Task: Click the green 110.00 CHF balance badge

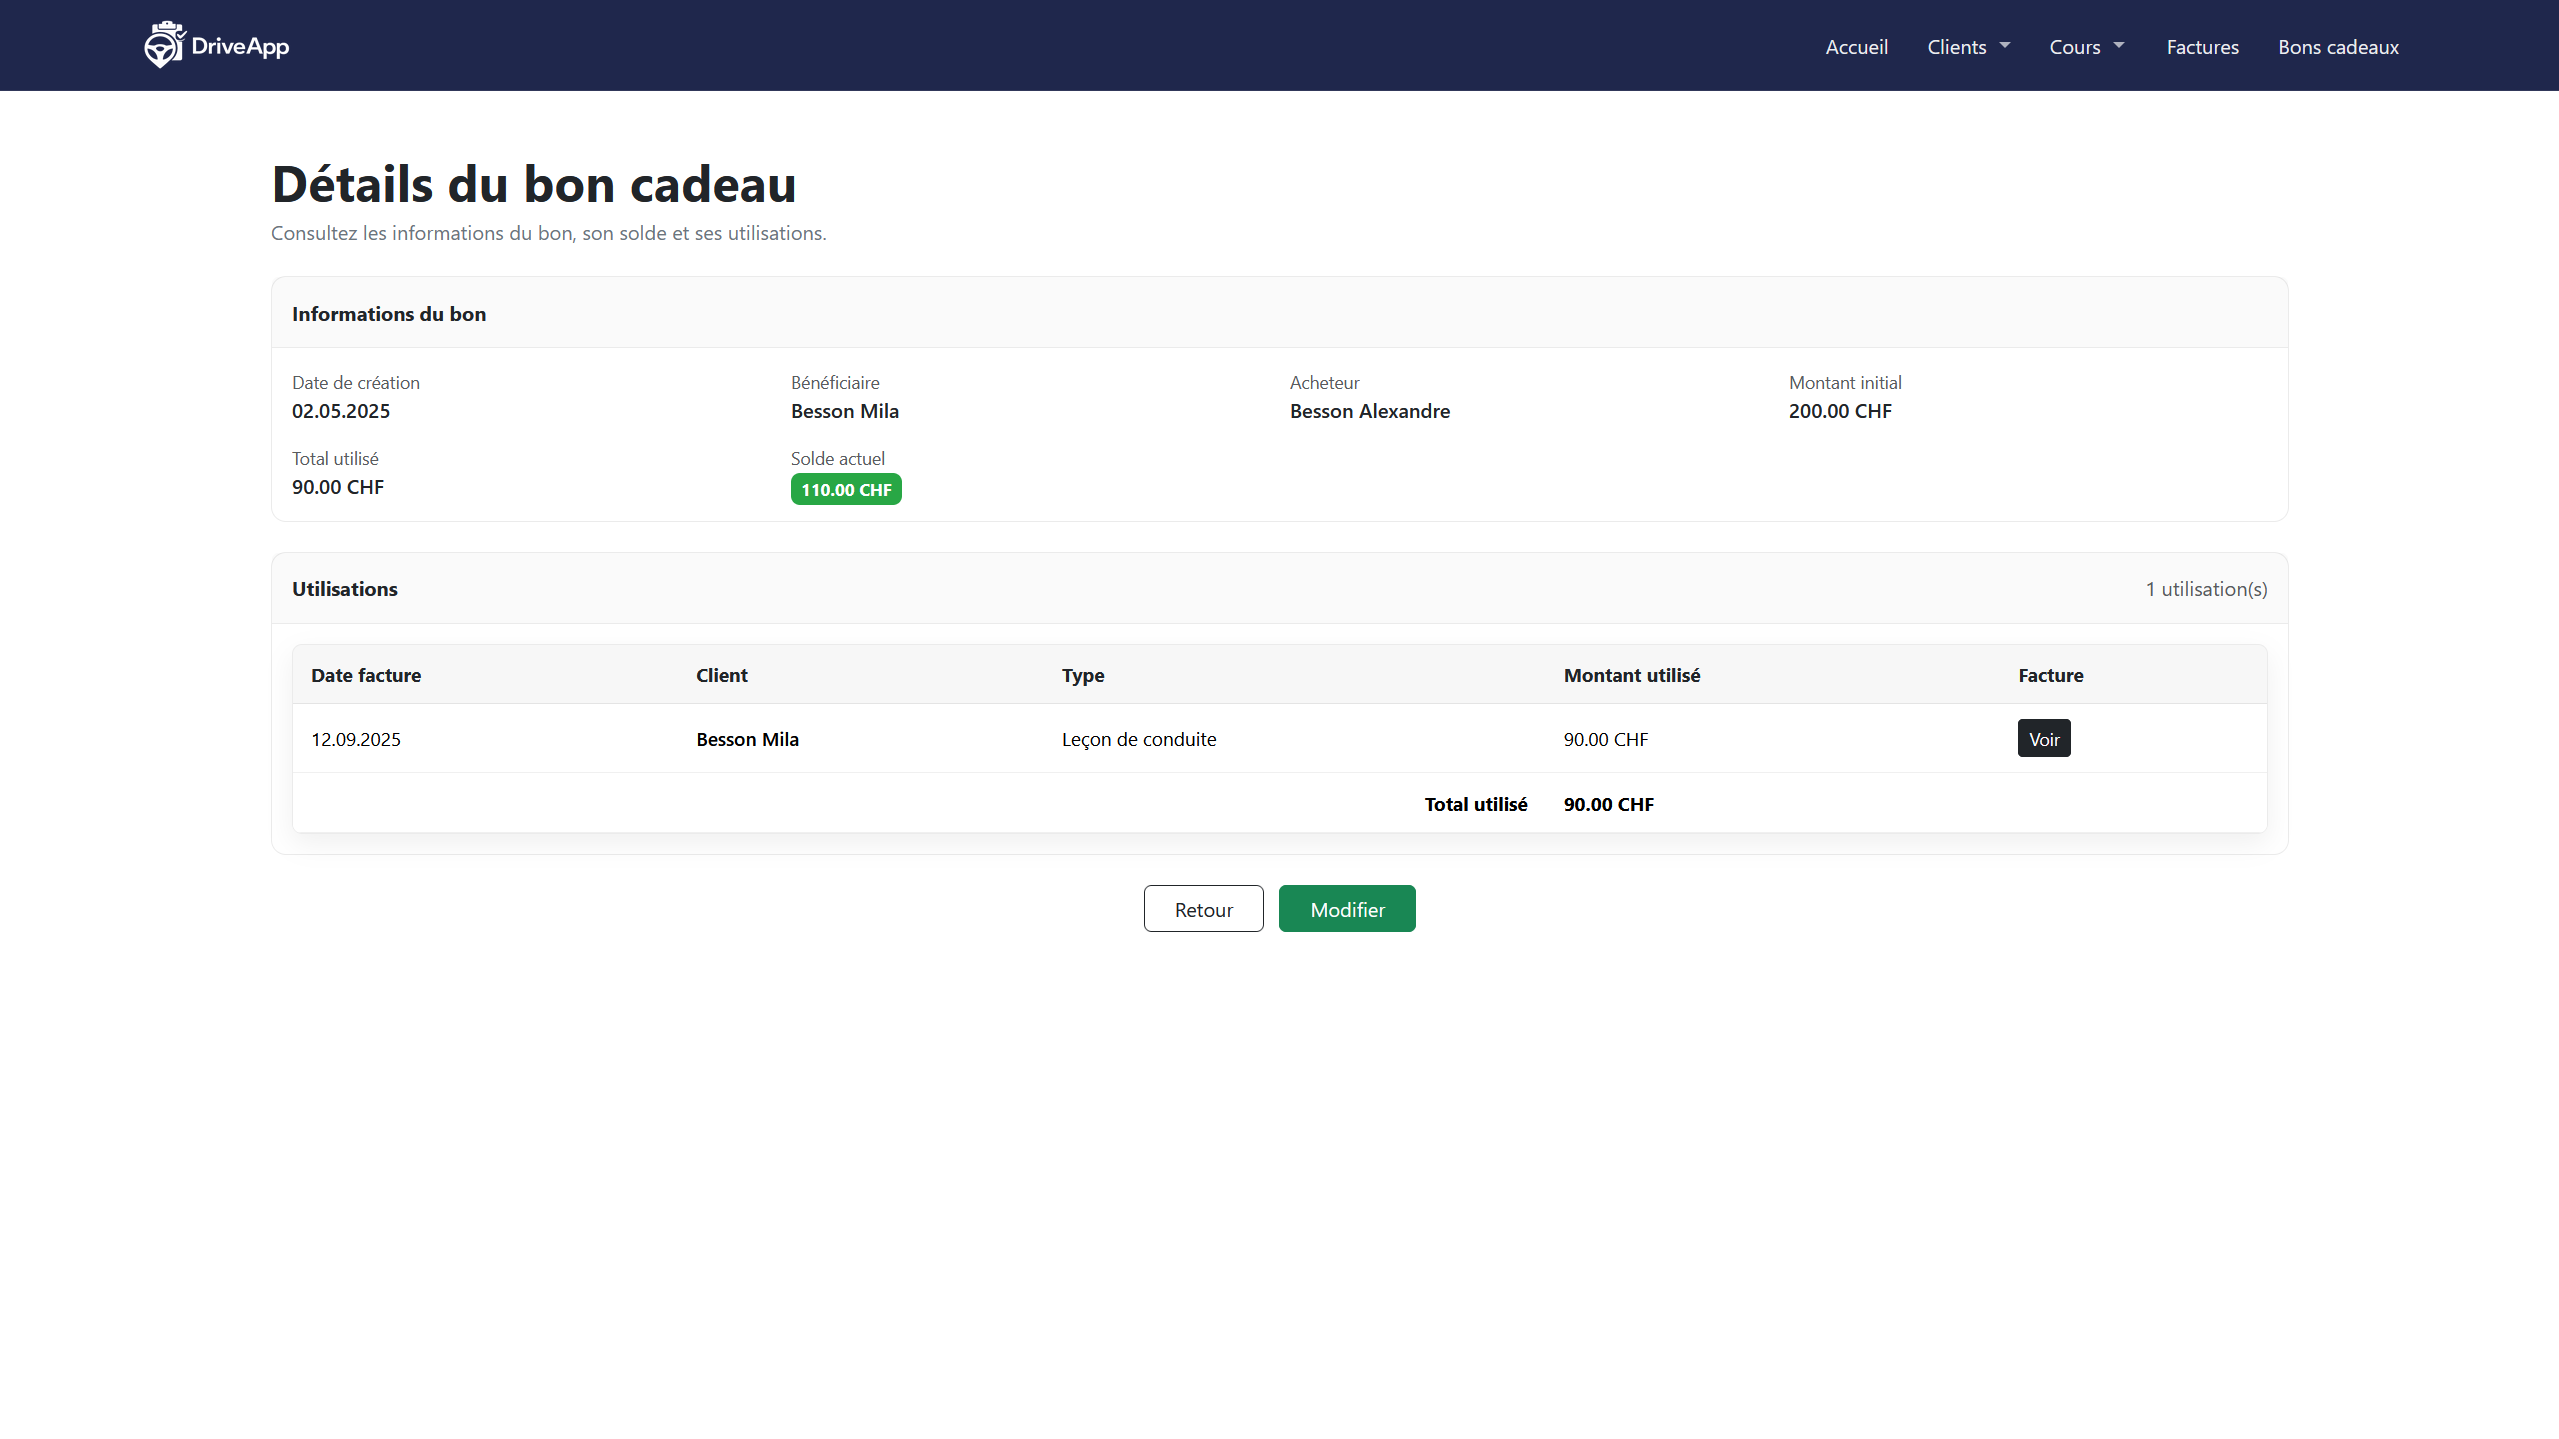Action: click(846, 490)
